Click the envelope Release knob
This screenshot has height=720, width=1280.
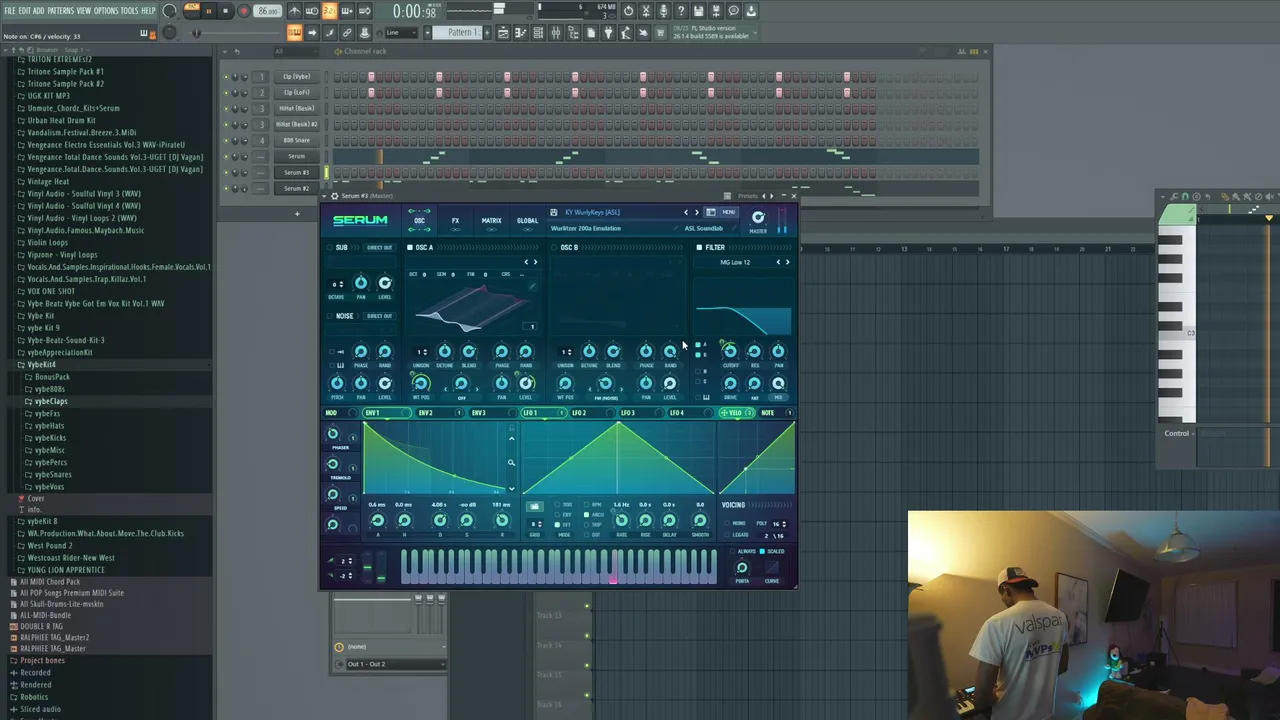501,520
